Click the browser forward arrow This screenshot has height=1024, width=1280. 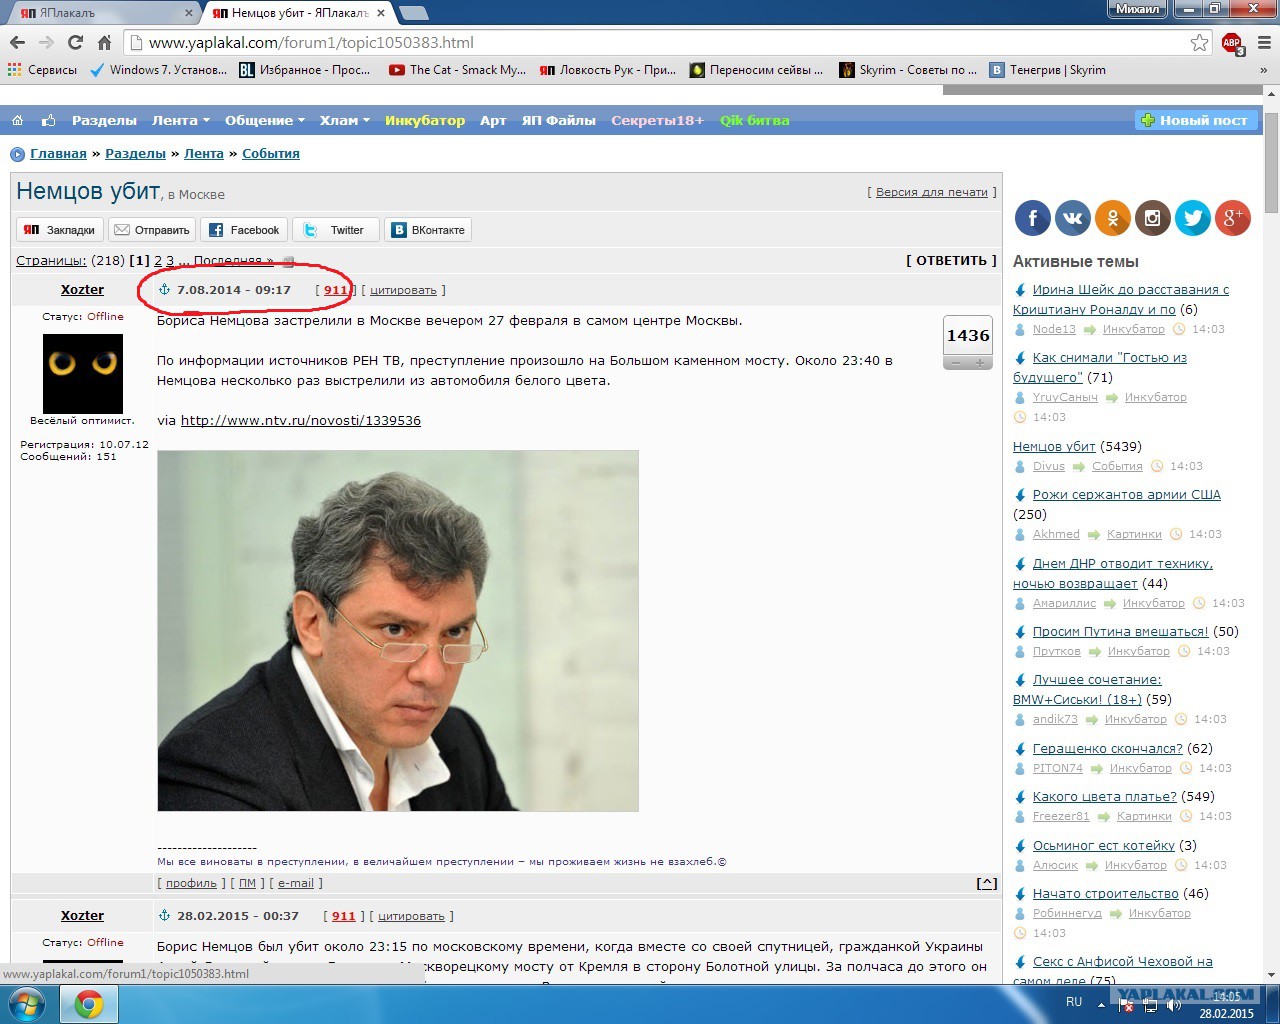[x=46, y=42]
